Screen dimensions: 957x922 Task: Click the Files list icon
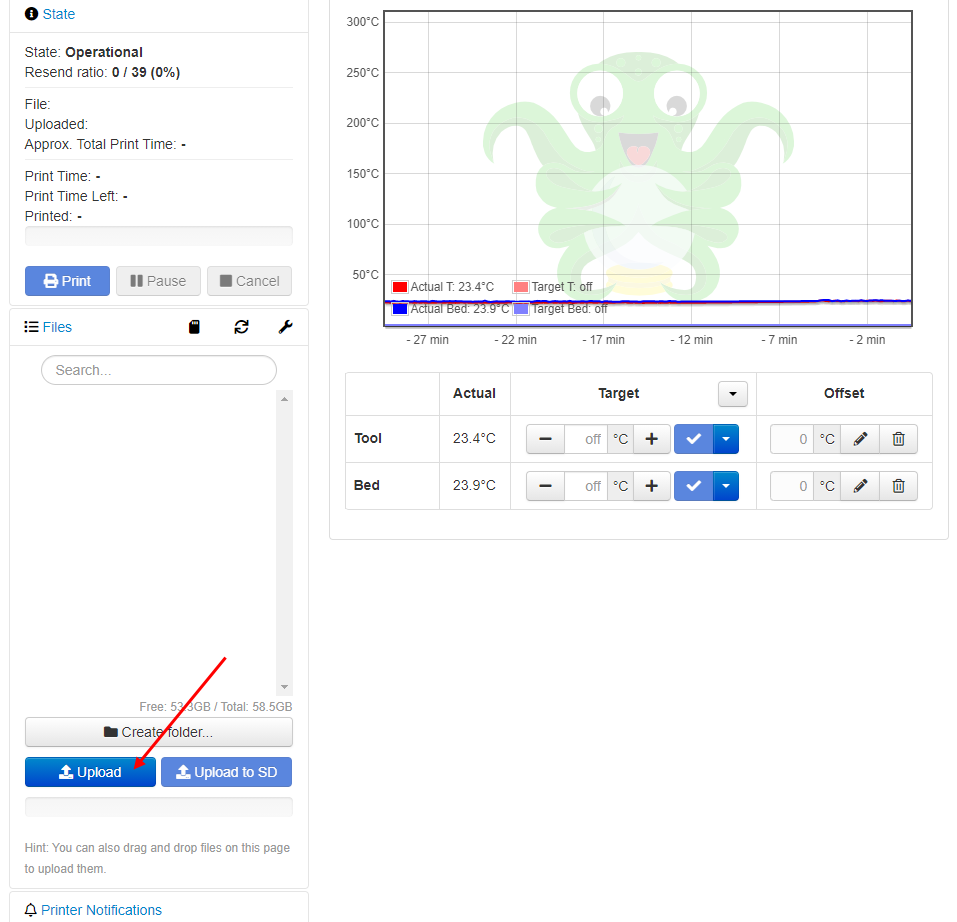[31, 327]
